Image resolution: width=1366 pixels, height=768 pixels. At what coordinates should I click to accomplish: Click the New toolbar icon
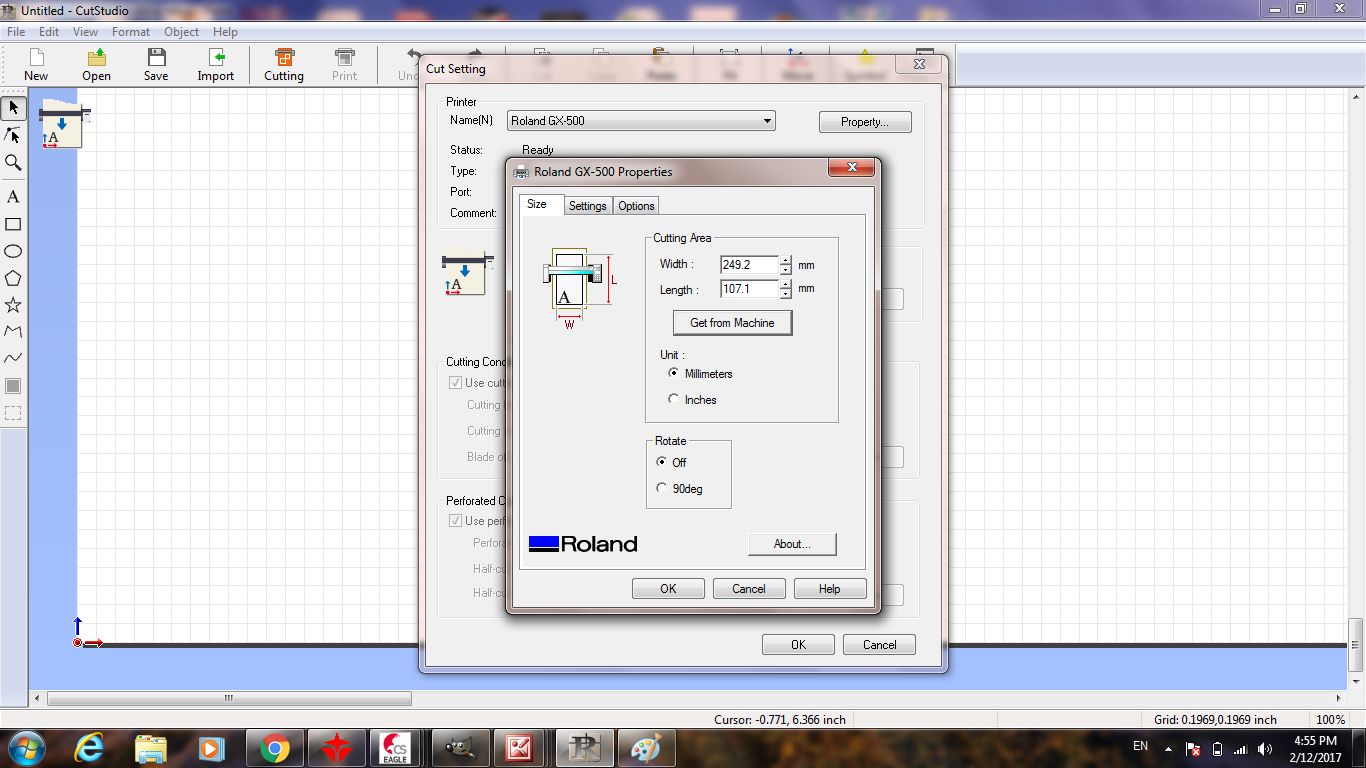pos(36,65)
